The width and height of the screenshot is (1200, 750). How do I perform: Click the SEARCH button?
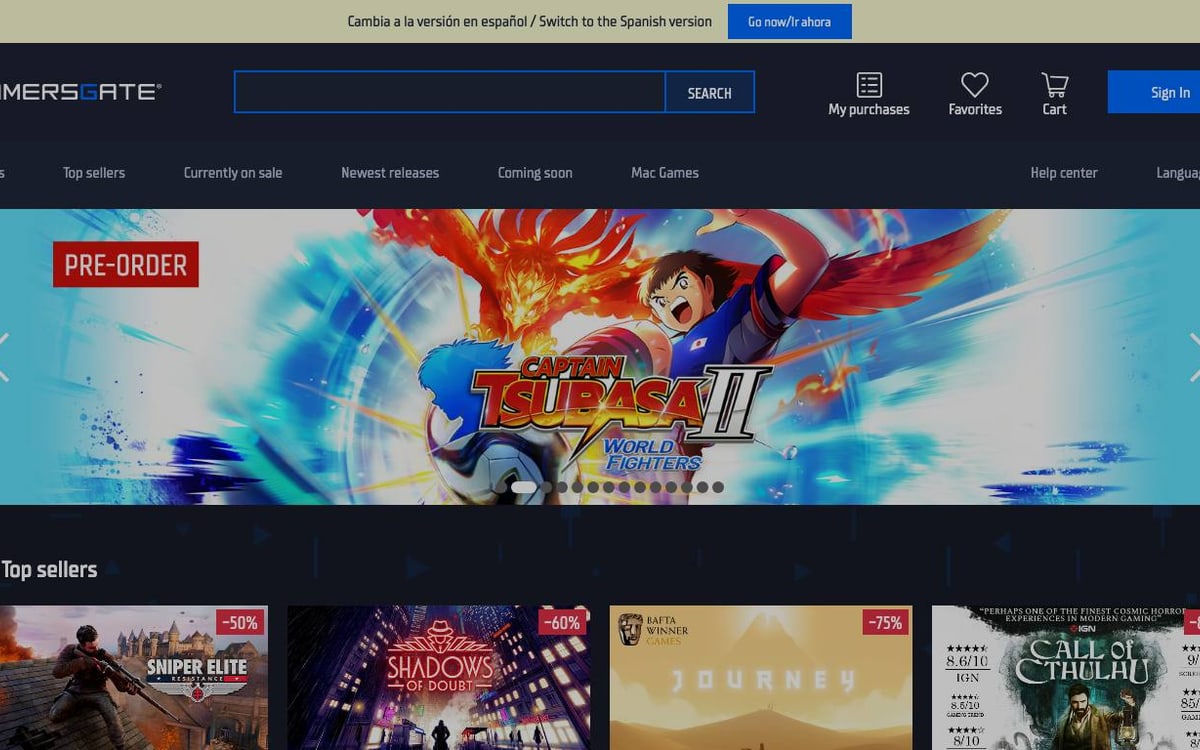tap(709, 92)
